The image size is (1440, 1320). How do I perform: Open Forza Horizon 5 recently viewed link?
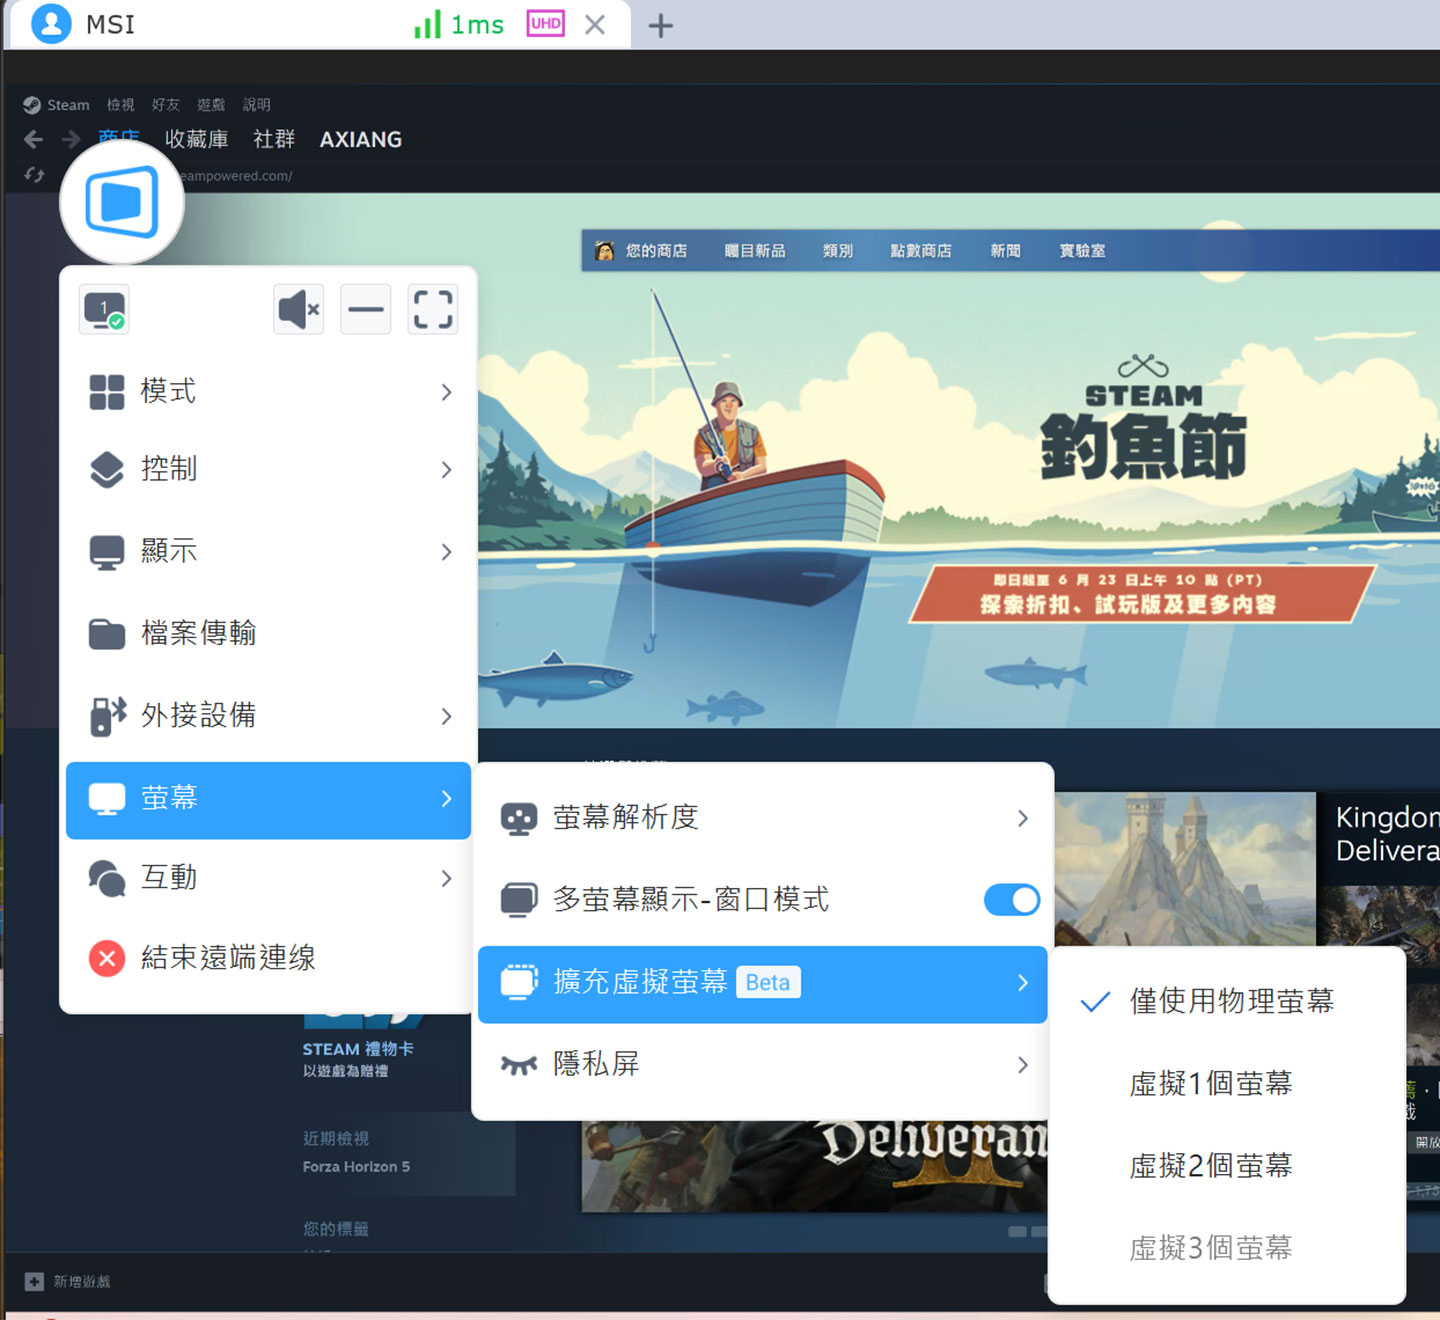[357, 1167]
